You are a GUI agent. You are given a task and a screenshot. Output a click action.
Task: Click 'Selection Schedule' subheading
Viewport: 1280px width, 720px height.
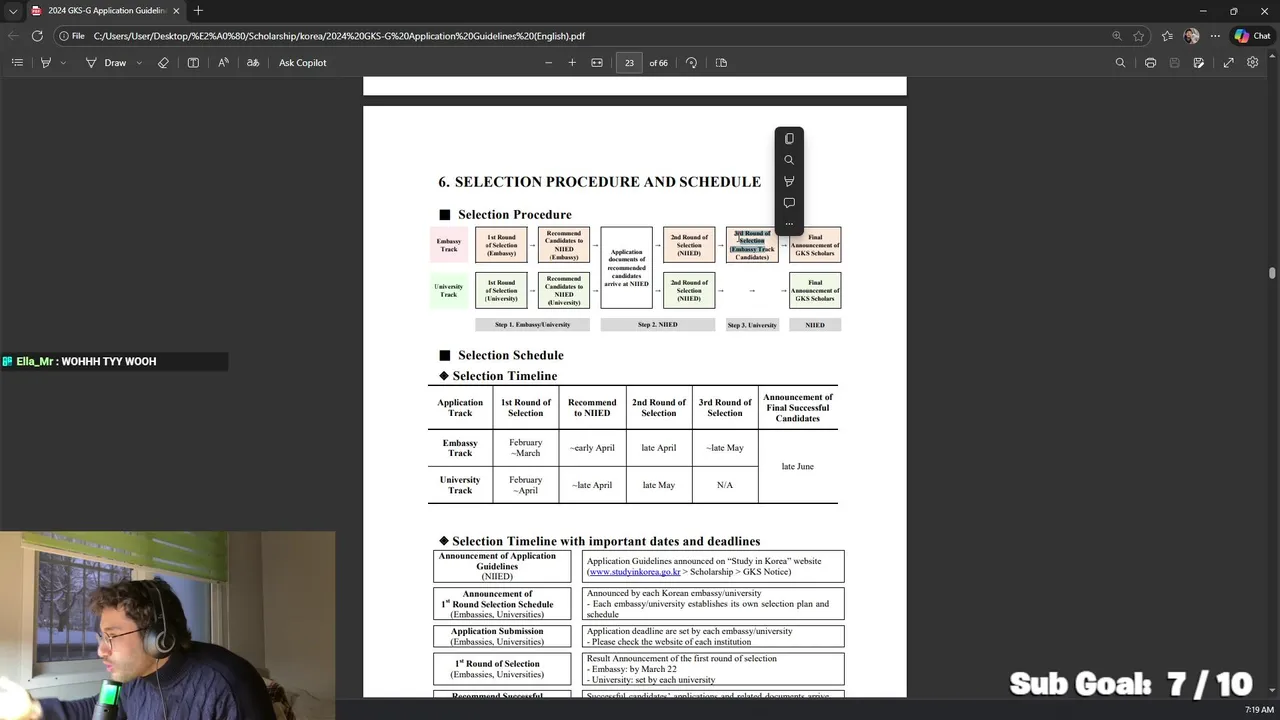pyautogui.click(x=510, y=355)
